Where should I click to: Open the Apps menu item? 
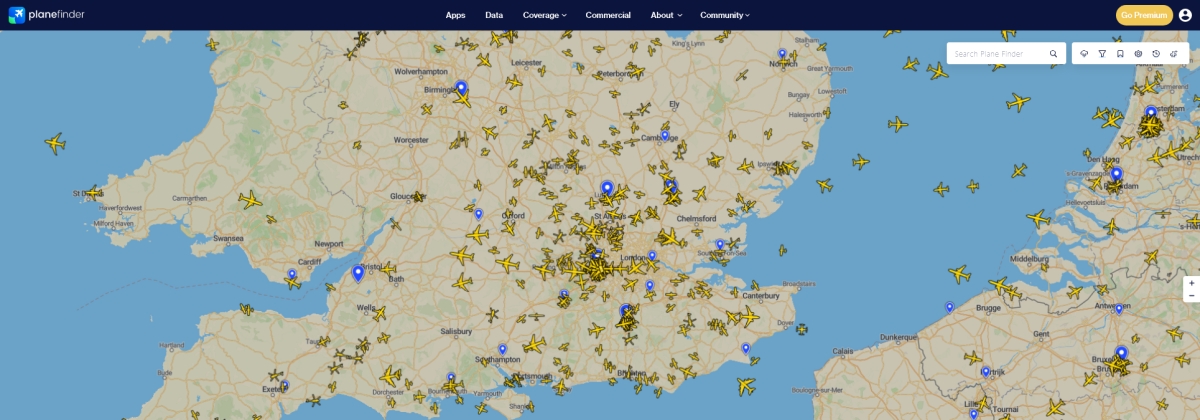pyautogui.click(x=455, y=15)
